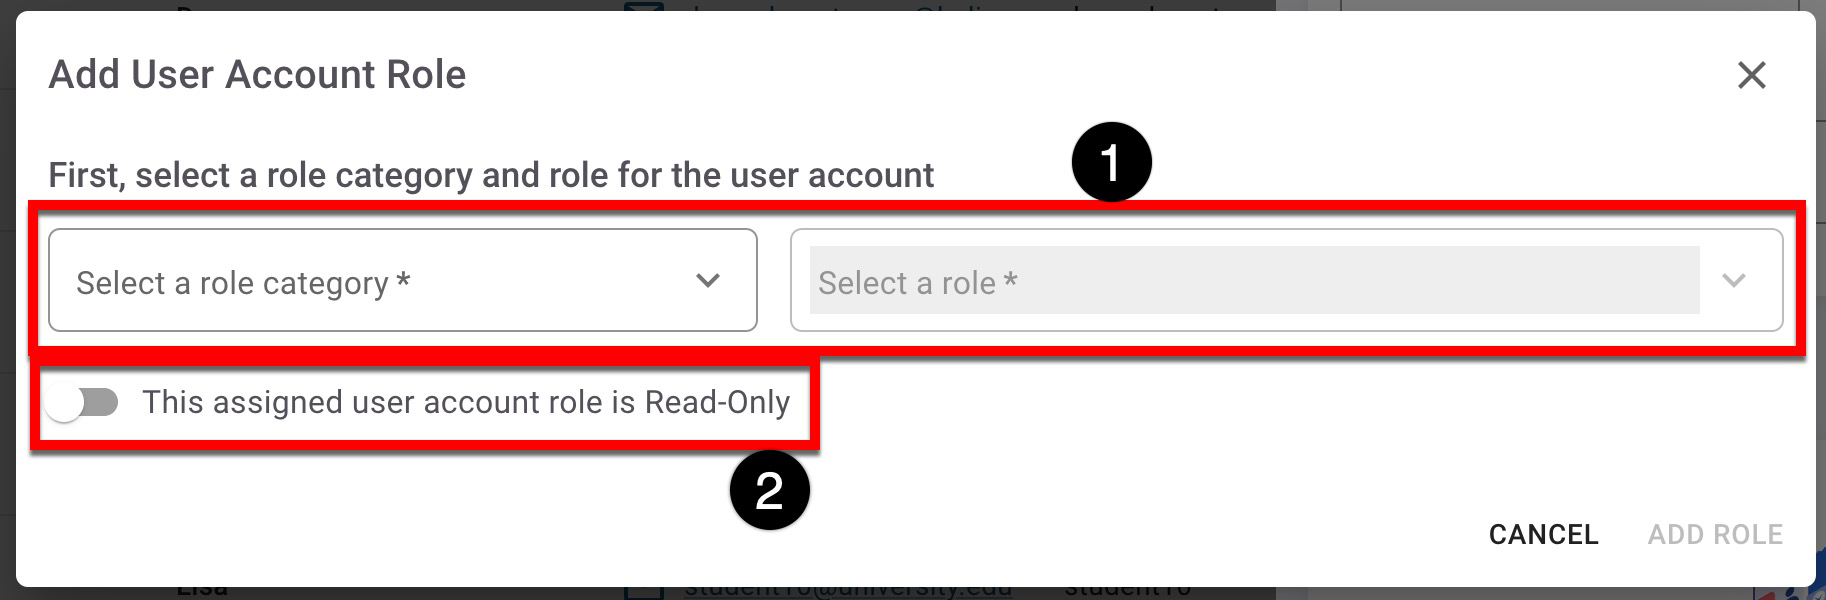Click the role category instruction heading
This screenshot has height=600, width=1826.
(491, 175)
